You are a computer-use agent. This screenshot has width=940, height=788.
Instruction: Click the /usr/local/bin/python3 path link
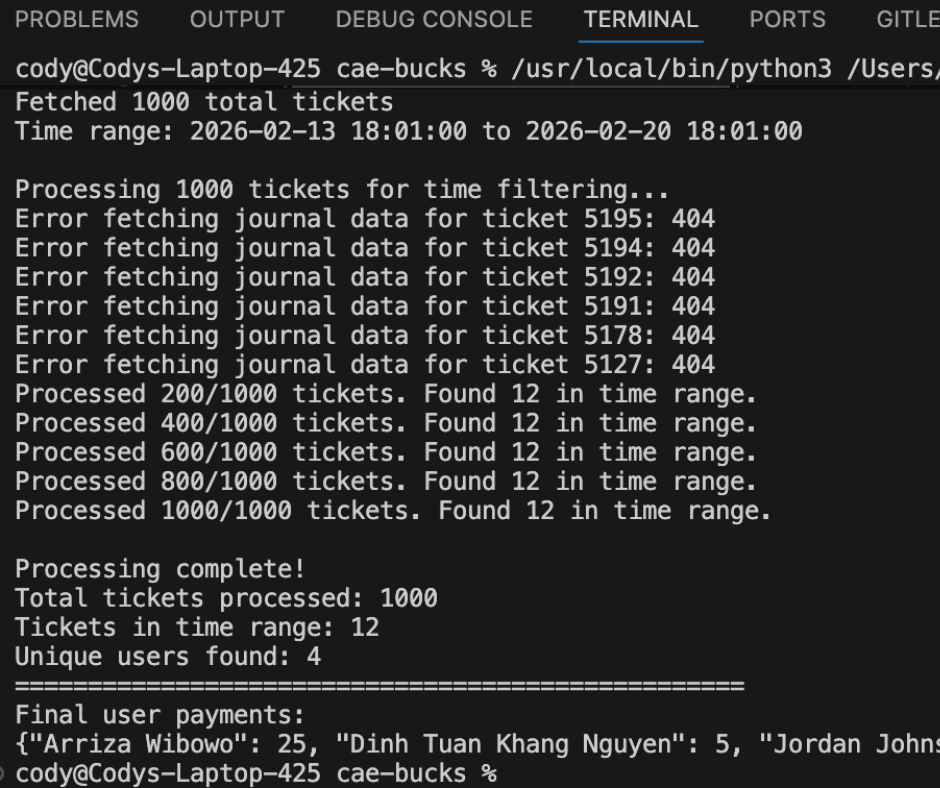click(x=671, y=69)
